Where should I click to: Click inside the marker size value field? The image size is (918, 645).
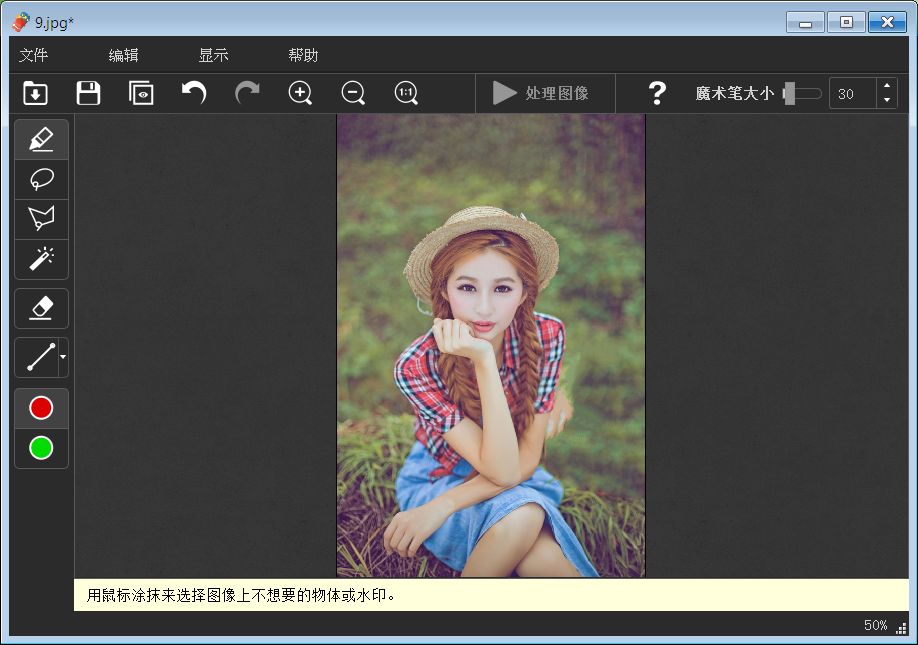(x=852, y=94)
